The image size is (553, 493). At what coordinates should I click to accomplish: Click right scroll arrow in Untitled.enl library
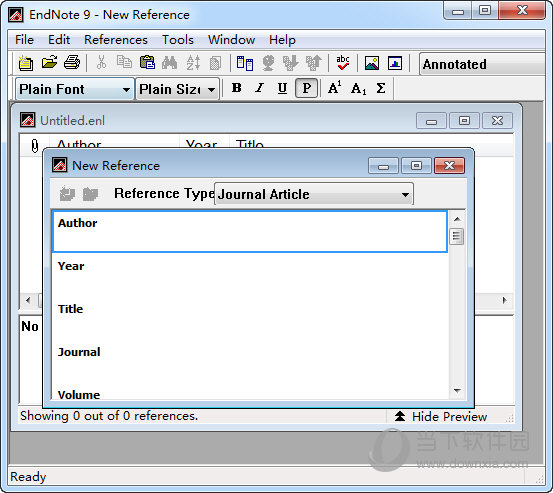click(504, 300)
